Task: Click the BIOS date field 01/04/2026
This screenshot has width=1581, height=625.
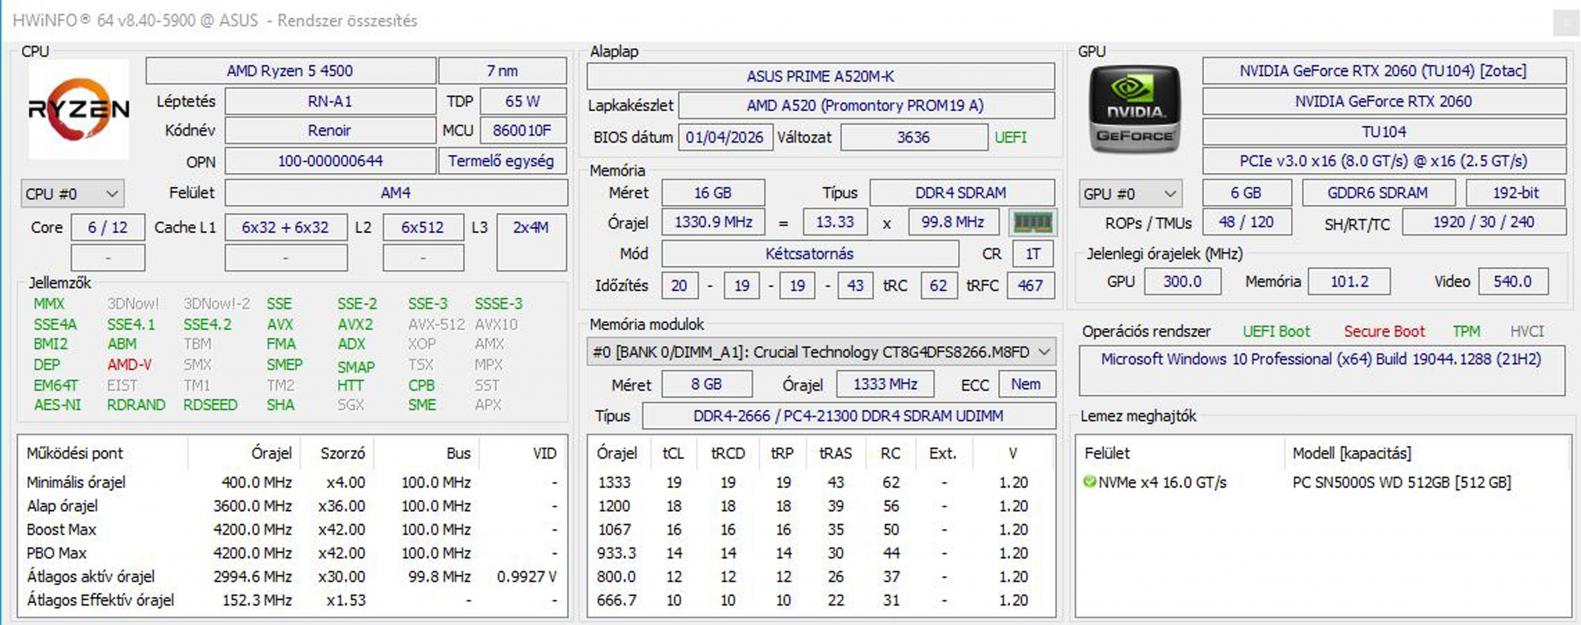Action: 724,137
